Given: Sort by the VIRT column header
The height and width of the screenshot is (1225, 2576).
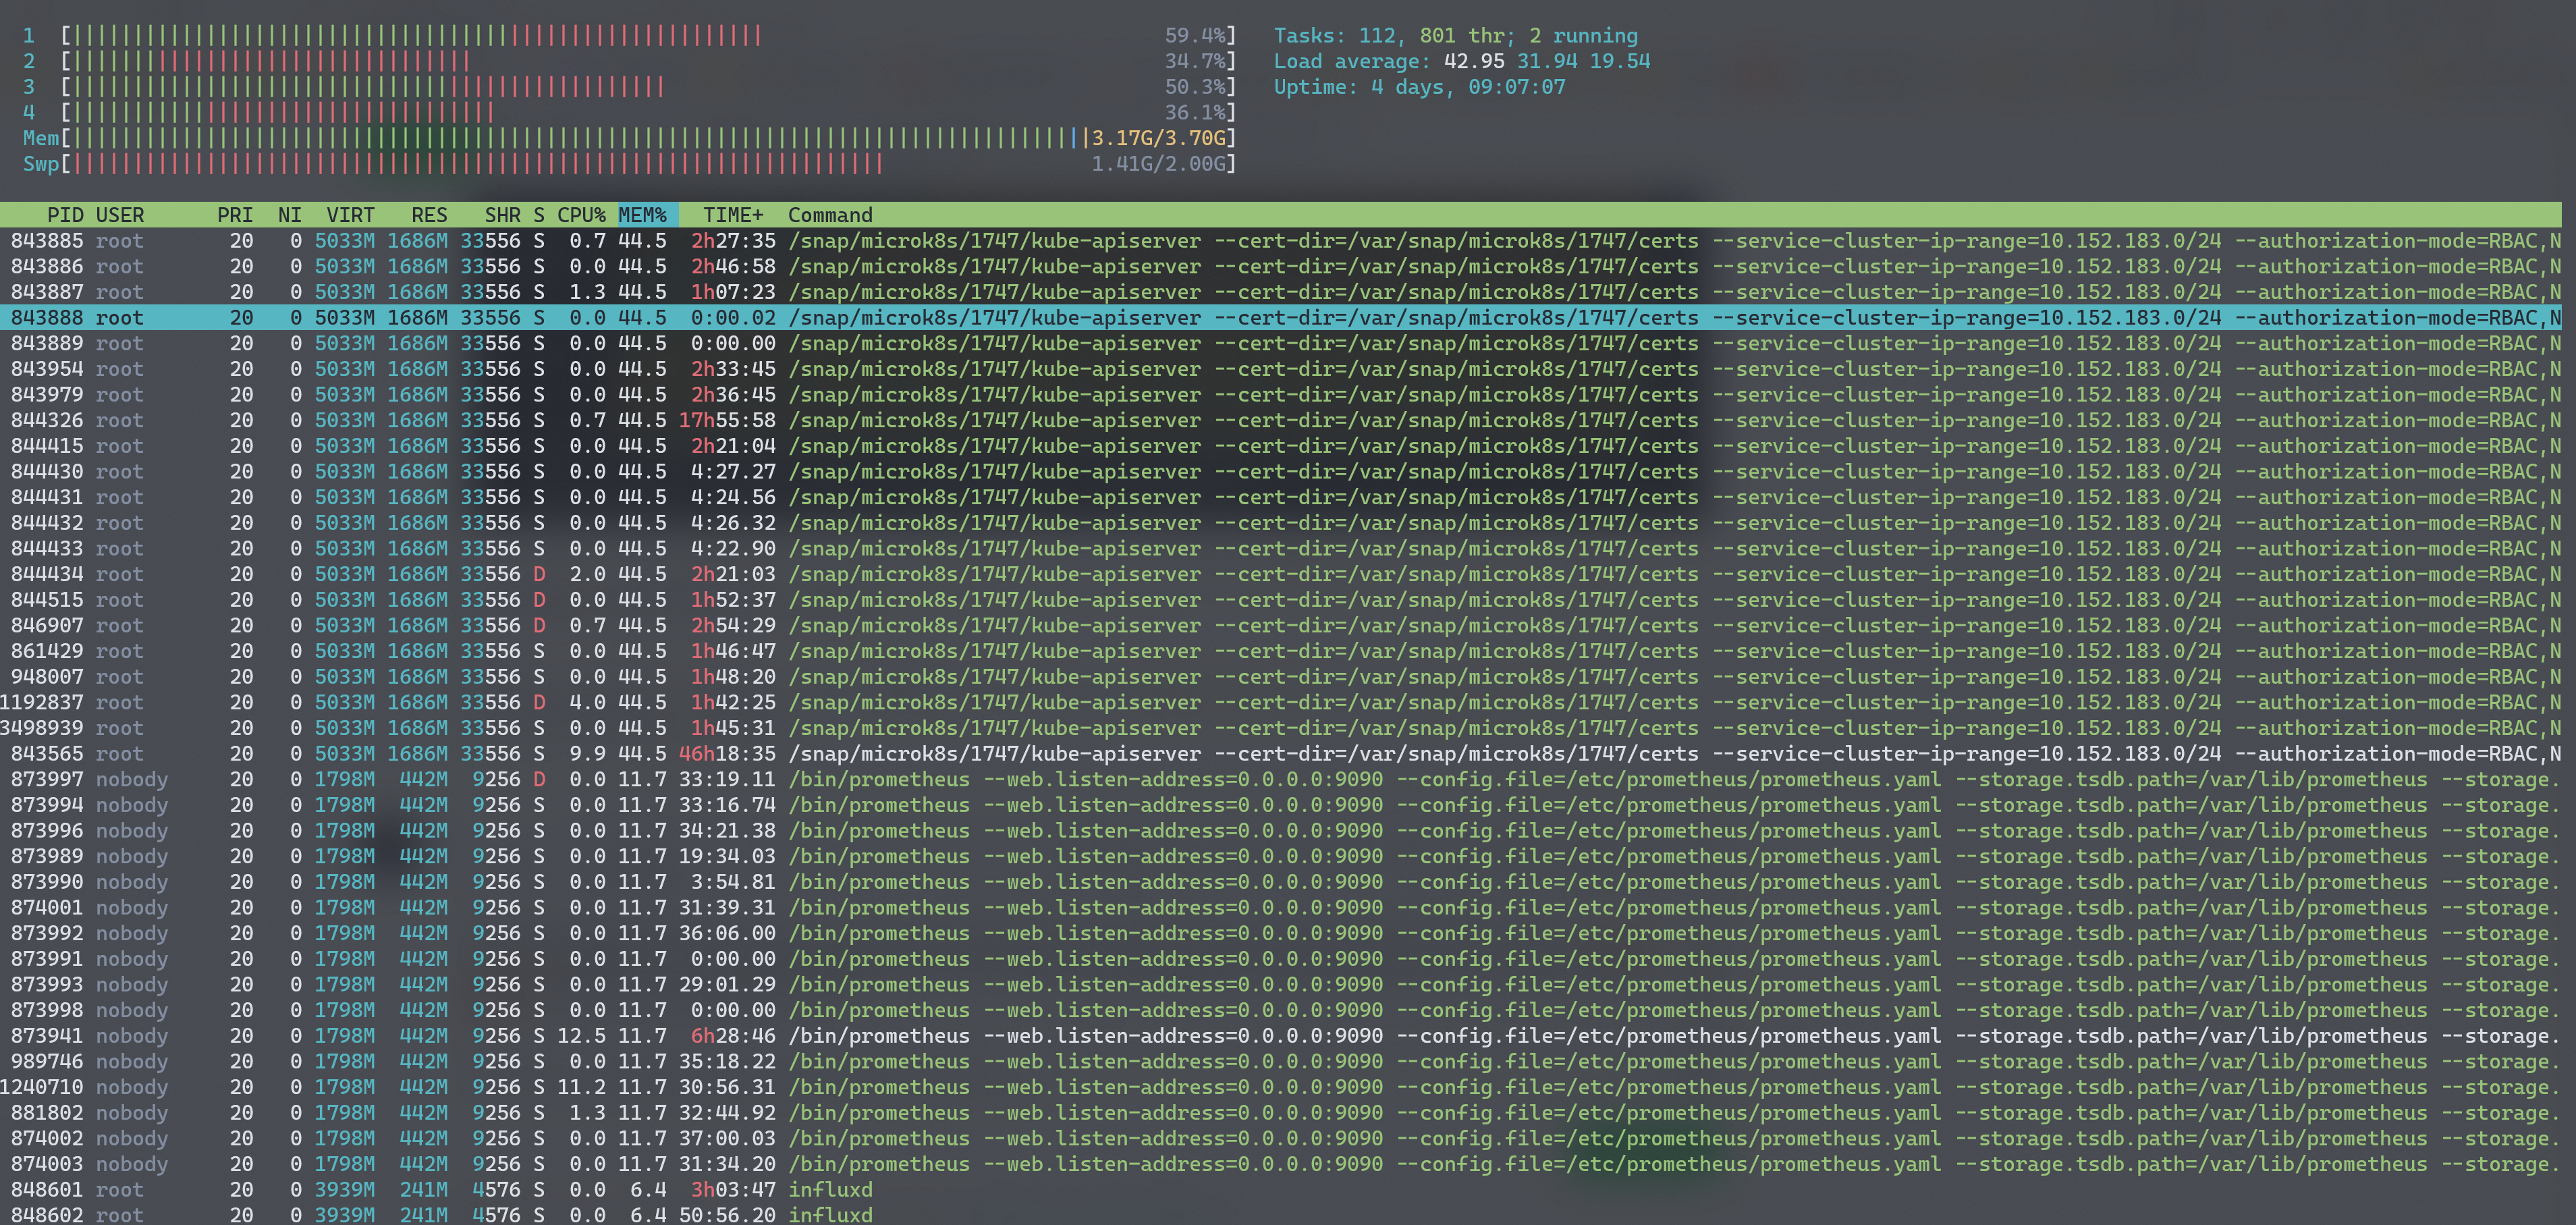Looking at the screenshot, I should [x=350, y=215].
